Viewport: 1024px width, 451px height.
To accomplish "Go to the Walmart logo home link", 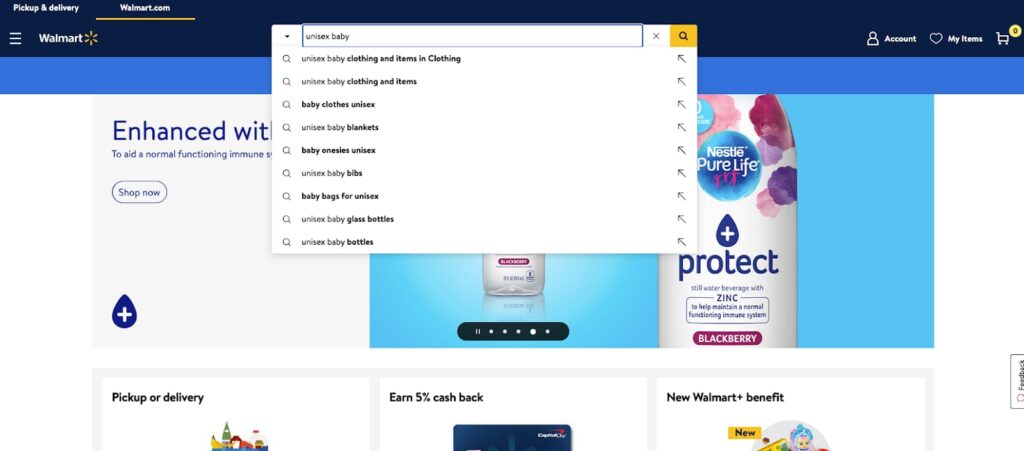I will coord(68,39).
